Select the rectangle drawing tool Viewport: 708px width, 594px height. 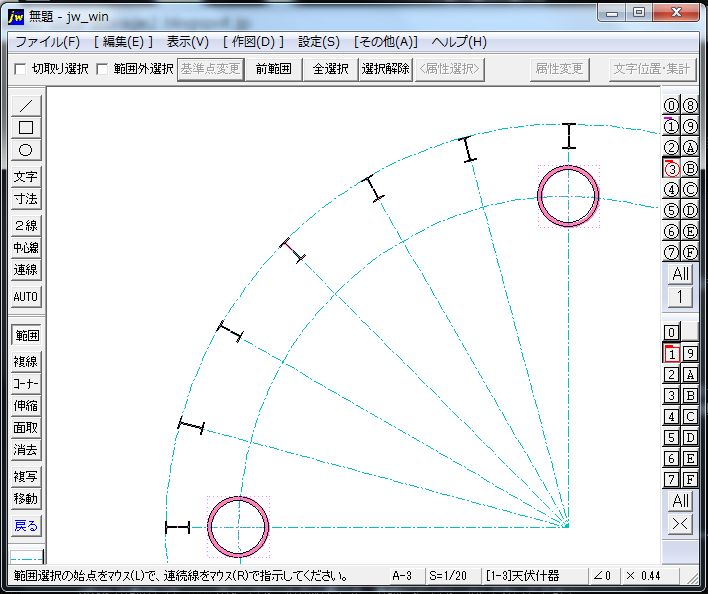[x=26, y=127]
